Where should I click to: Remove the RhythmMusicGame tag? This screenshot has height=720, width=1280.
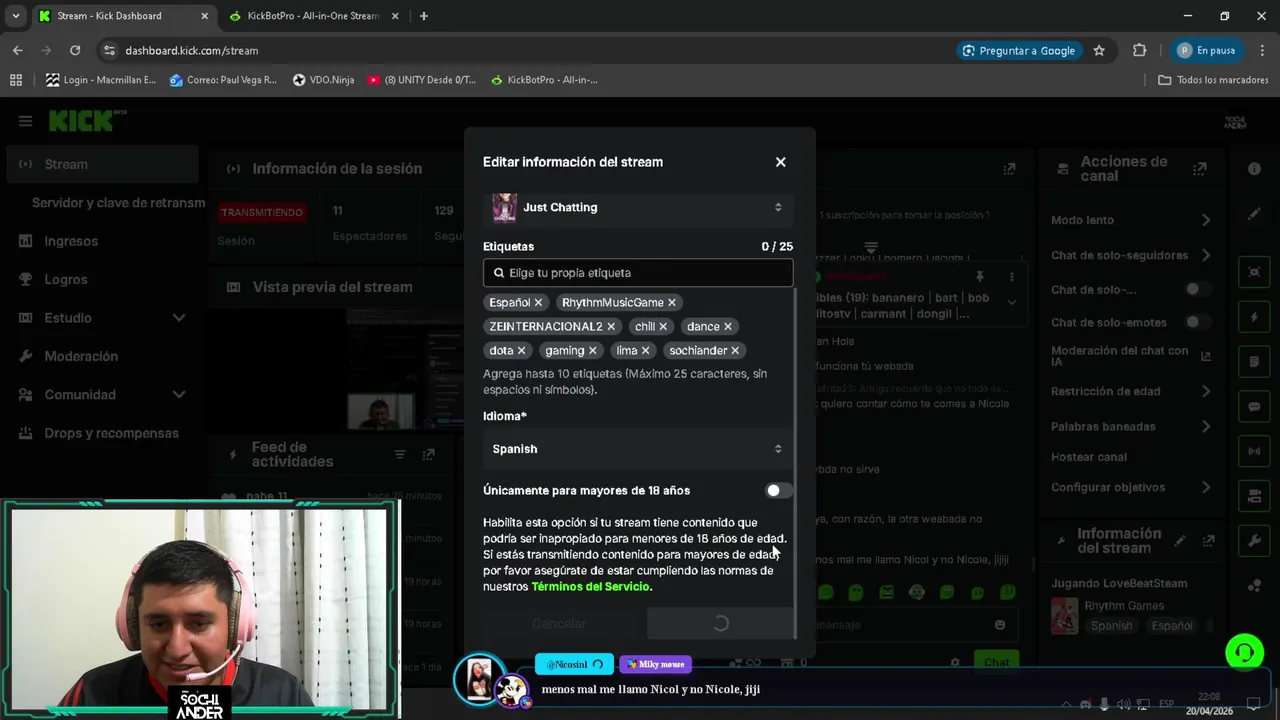point(672,302)
